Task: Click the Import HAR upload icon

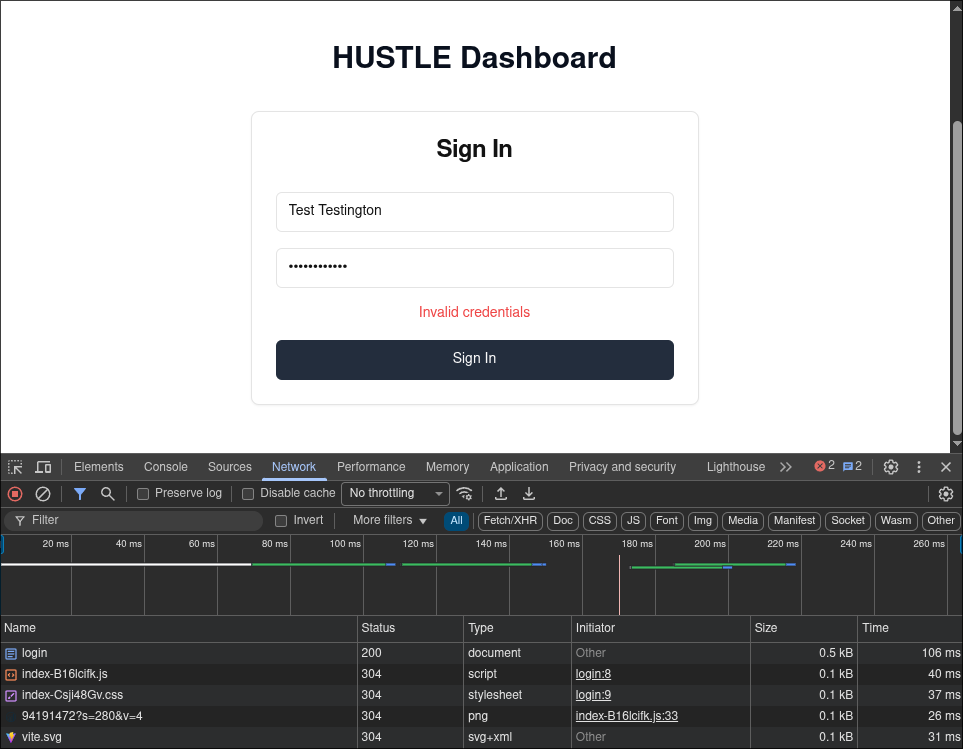Action: point(501,494)
